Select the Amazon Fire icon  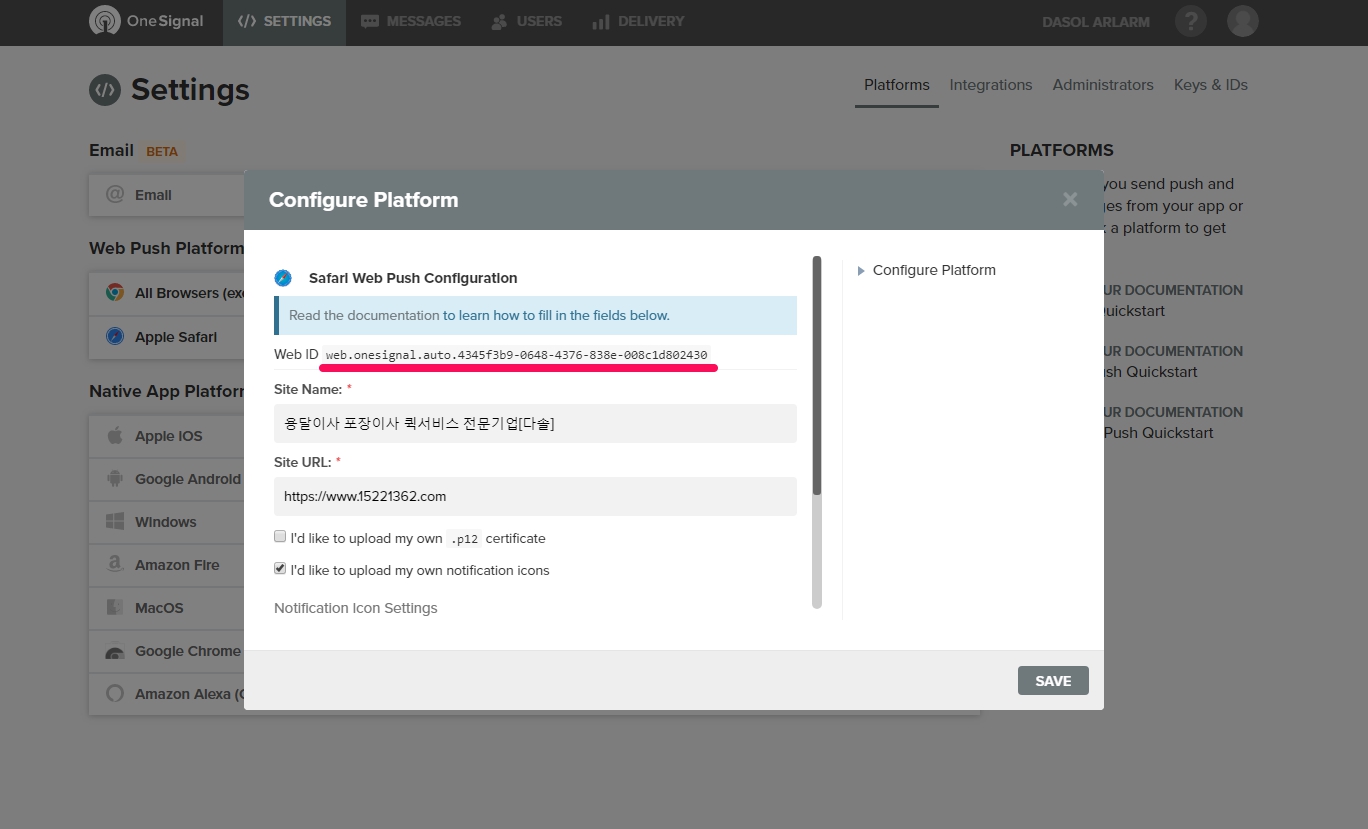pos(115,565)
